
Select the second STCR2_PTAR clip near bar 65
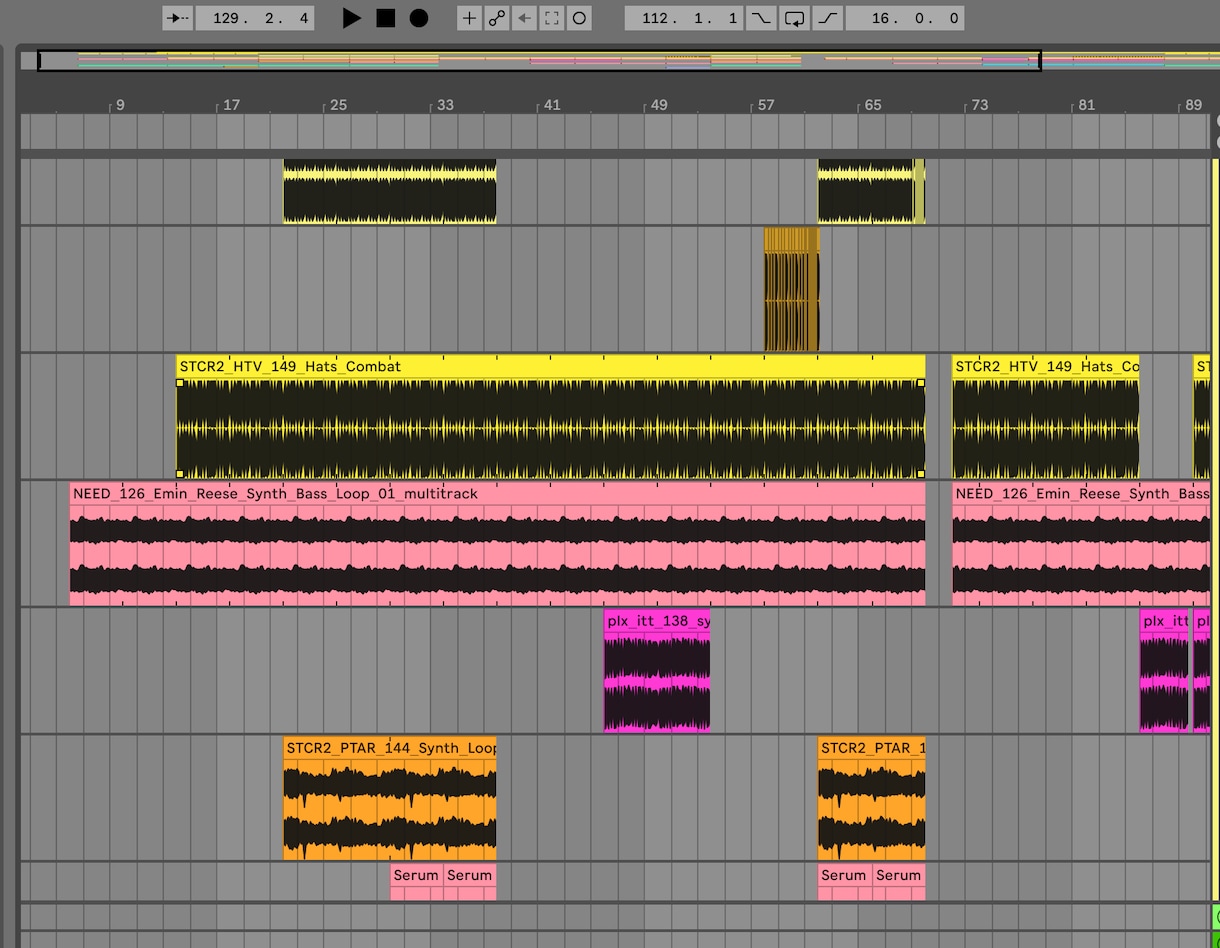click(872, 798)
